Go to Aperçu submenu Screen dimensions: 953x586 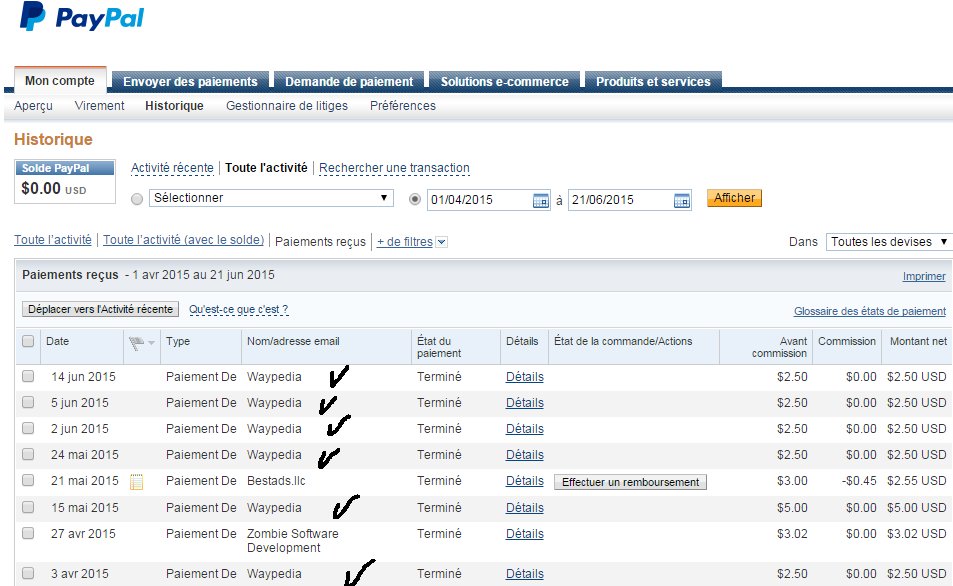coord(33,106)
